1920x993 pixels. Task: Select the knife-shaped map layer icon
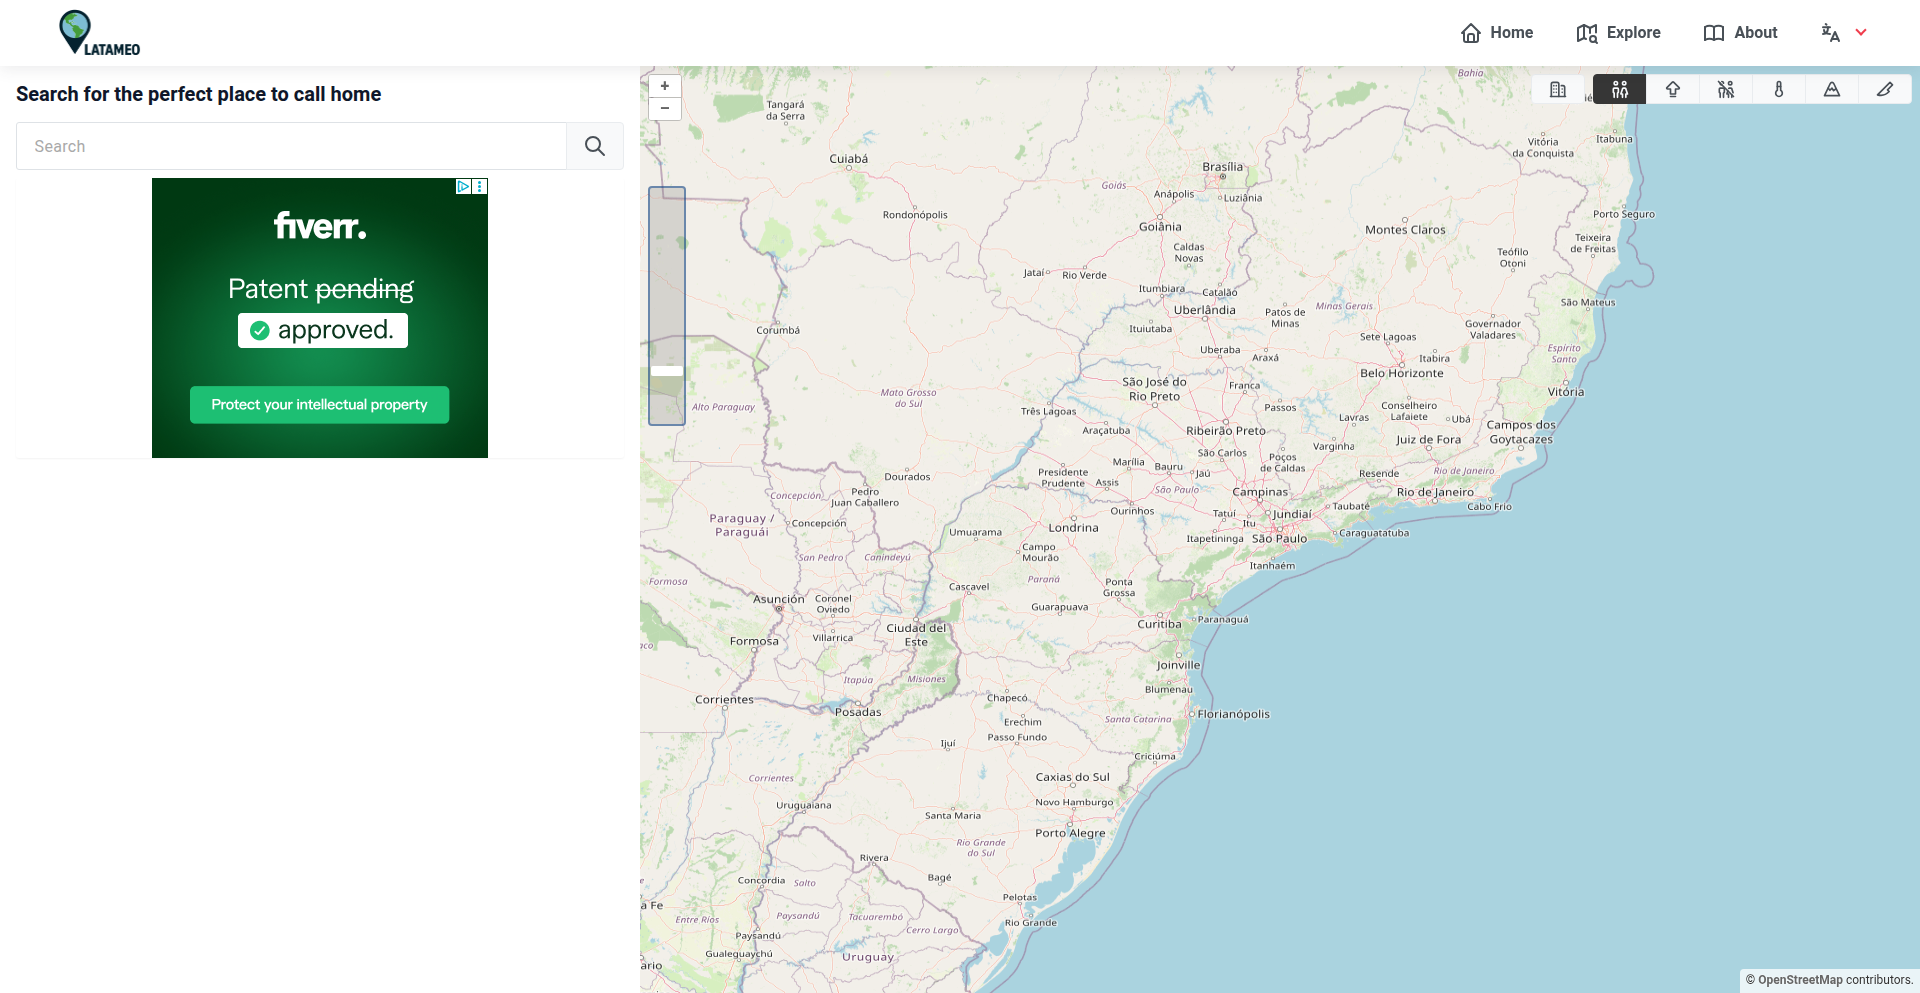pos(1885,89)
